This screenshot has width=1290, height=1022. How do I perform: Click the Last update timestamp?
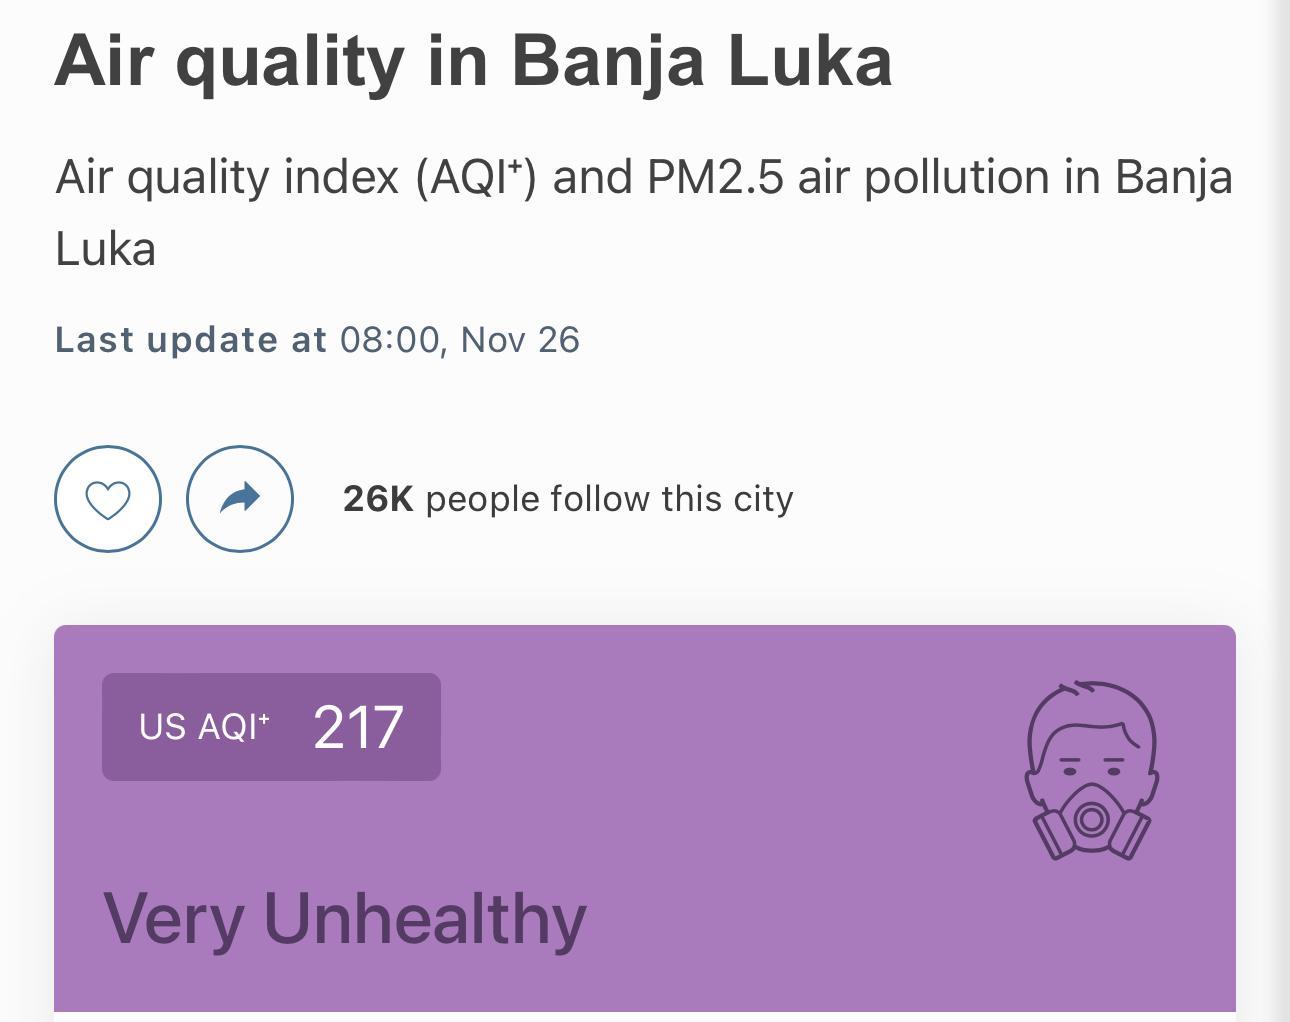pyautogui.click(x=317, y=340)
